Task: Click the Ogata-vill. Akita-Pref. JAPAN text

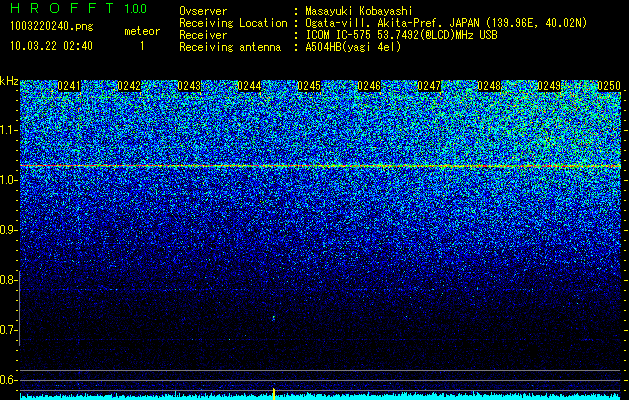Action: (x=446, y=23)
